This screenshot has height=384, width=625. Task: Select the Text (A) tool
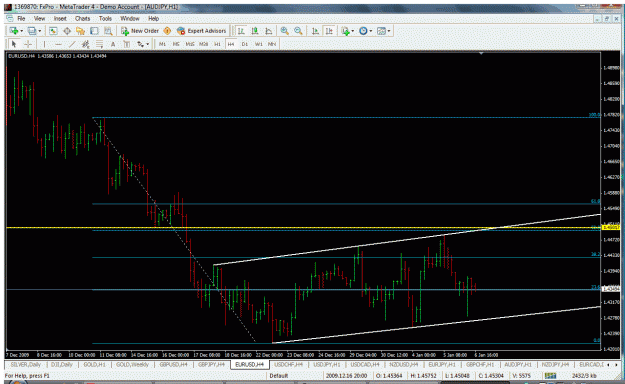[113, 44]
